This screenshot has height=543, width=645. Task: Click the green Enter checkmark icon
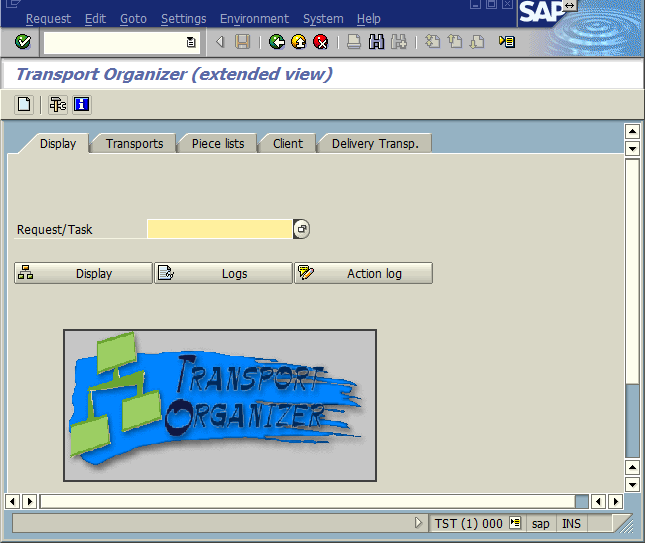point(23,42)
